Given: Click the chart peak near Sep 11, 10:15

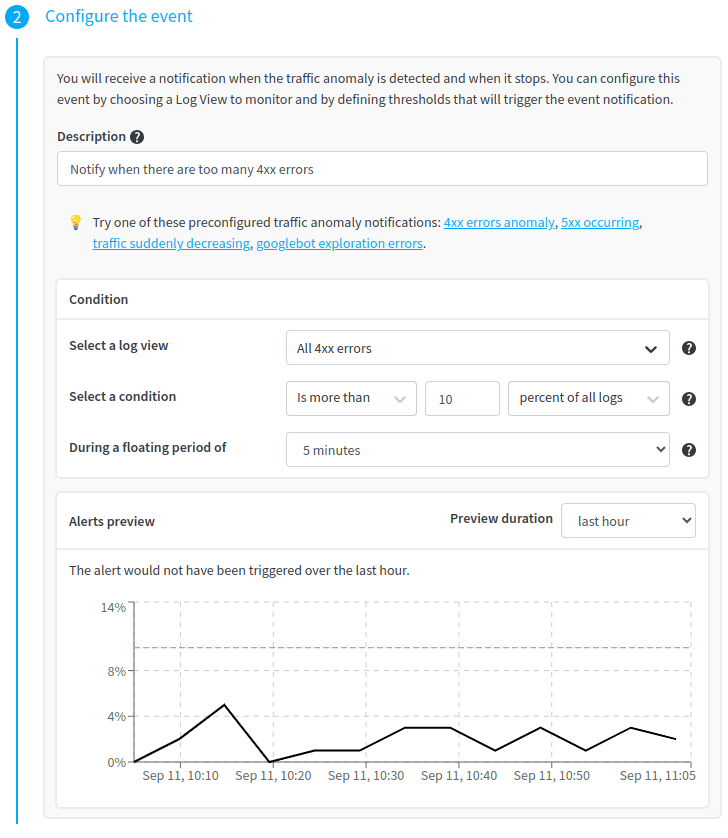Looking at the screenshot, I should point(224,705).
